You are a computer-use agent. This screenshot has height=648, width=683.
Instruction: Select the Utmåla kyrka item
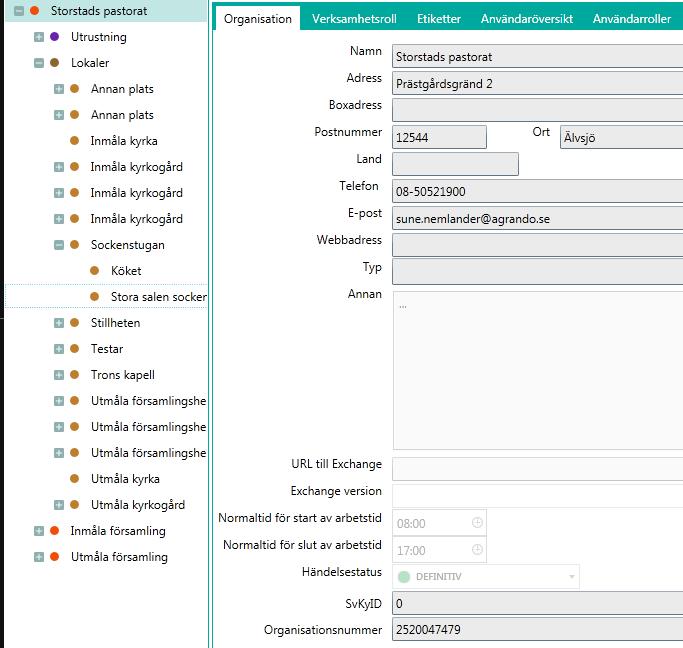click(125, 479)
